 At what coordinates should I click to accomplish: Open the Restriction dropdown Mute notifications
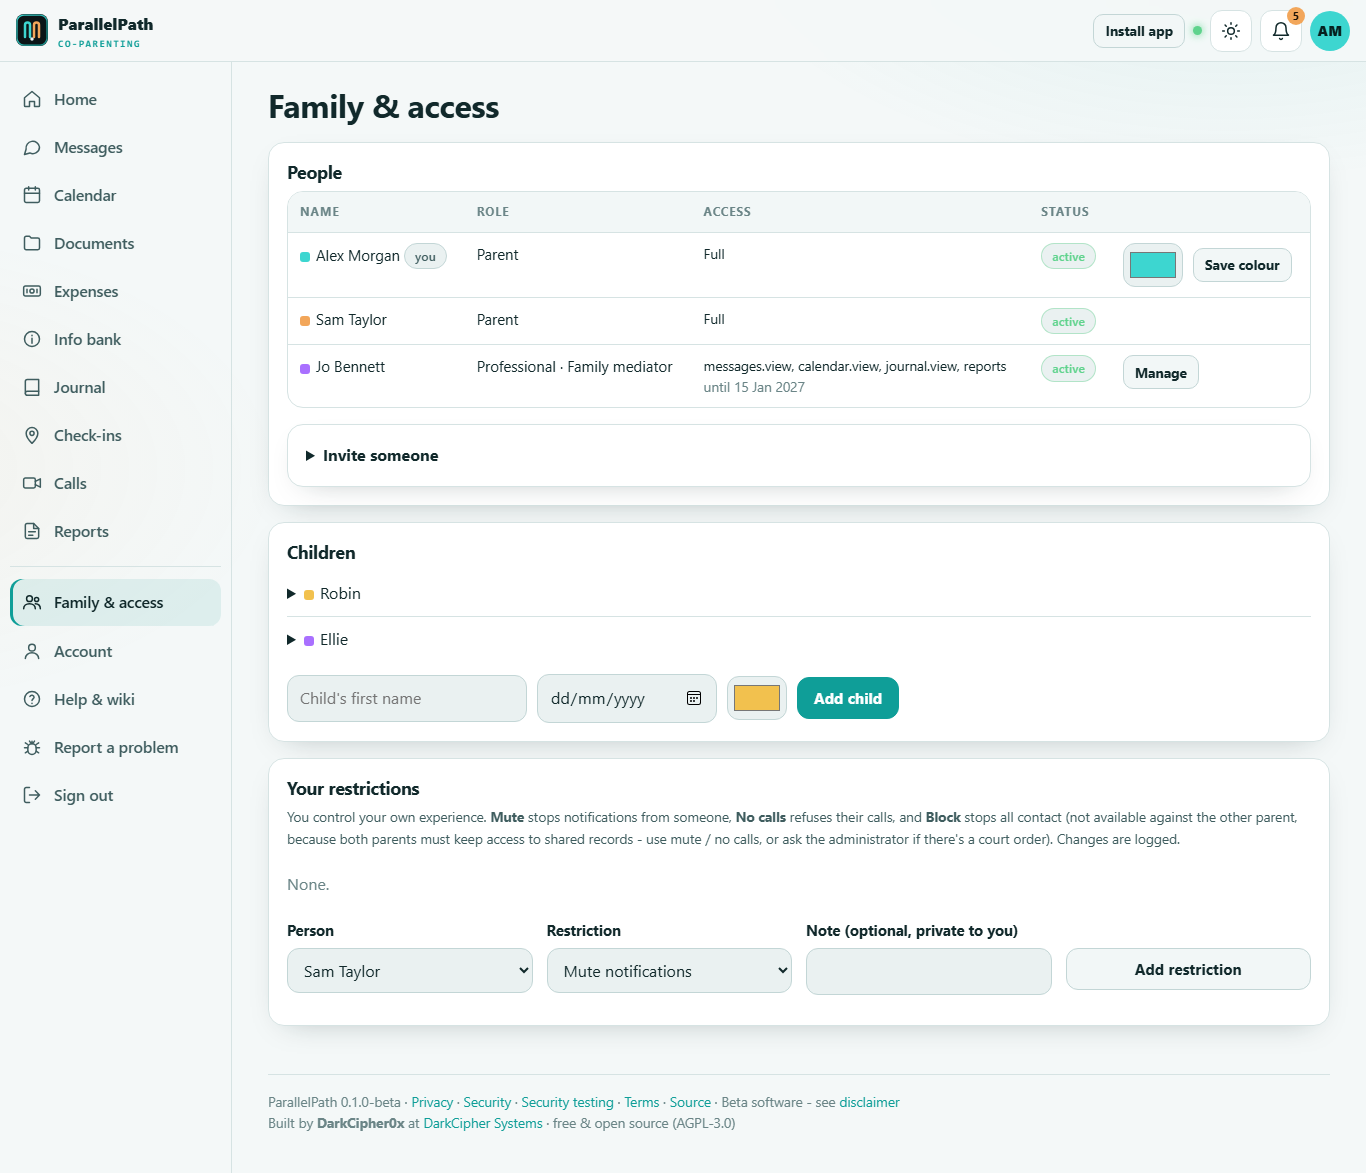669,971
